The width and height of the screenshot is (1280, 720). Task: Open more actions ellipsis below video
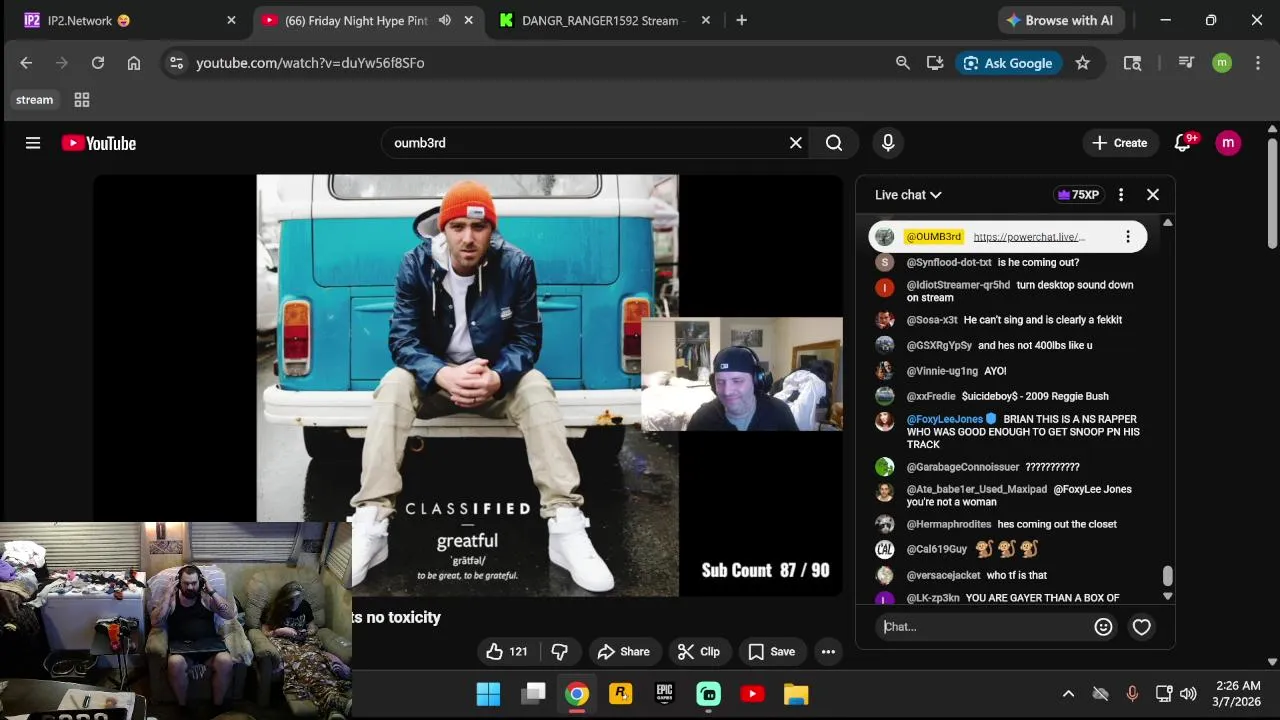tap(828, 652)
